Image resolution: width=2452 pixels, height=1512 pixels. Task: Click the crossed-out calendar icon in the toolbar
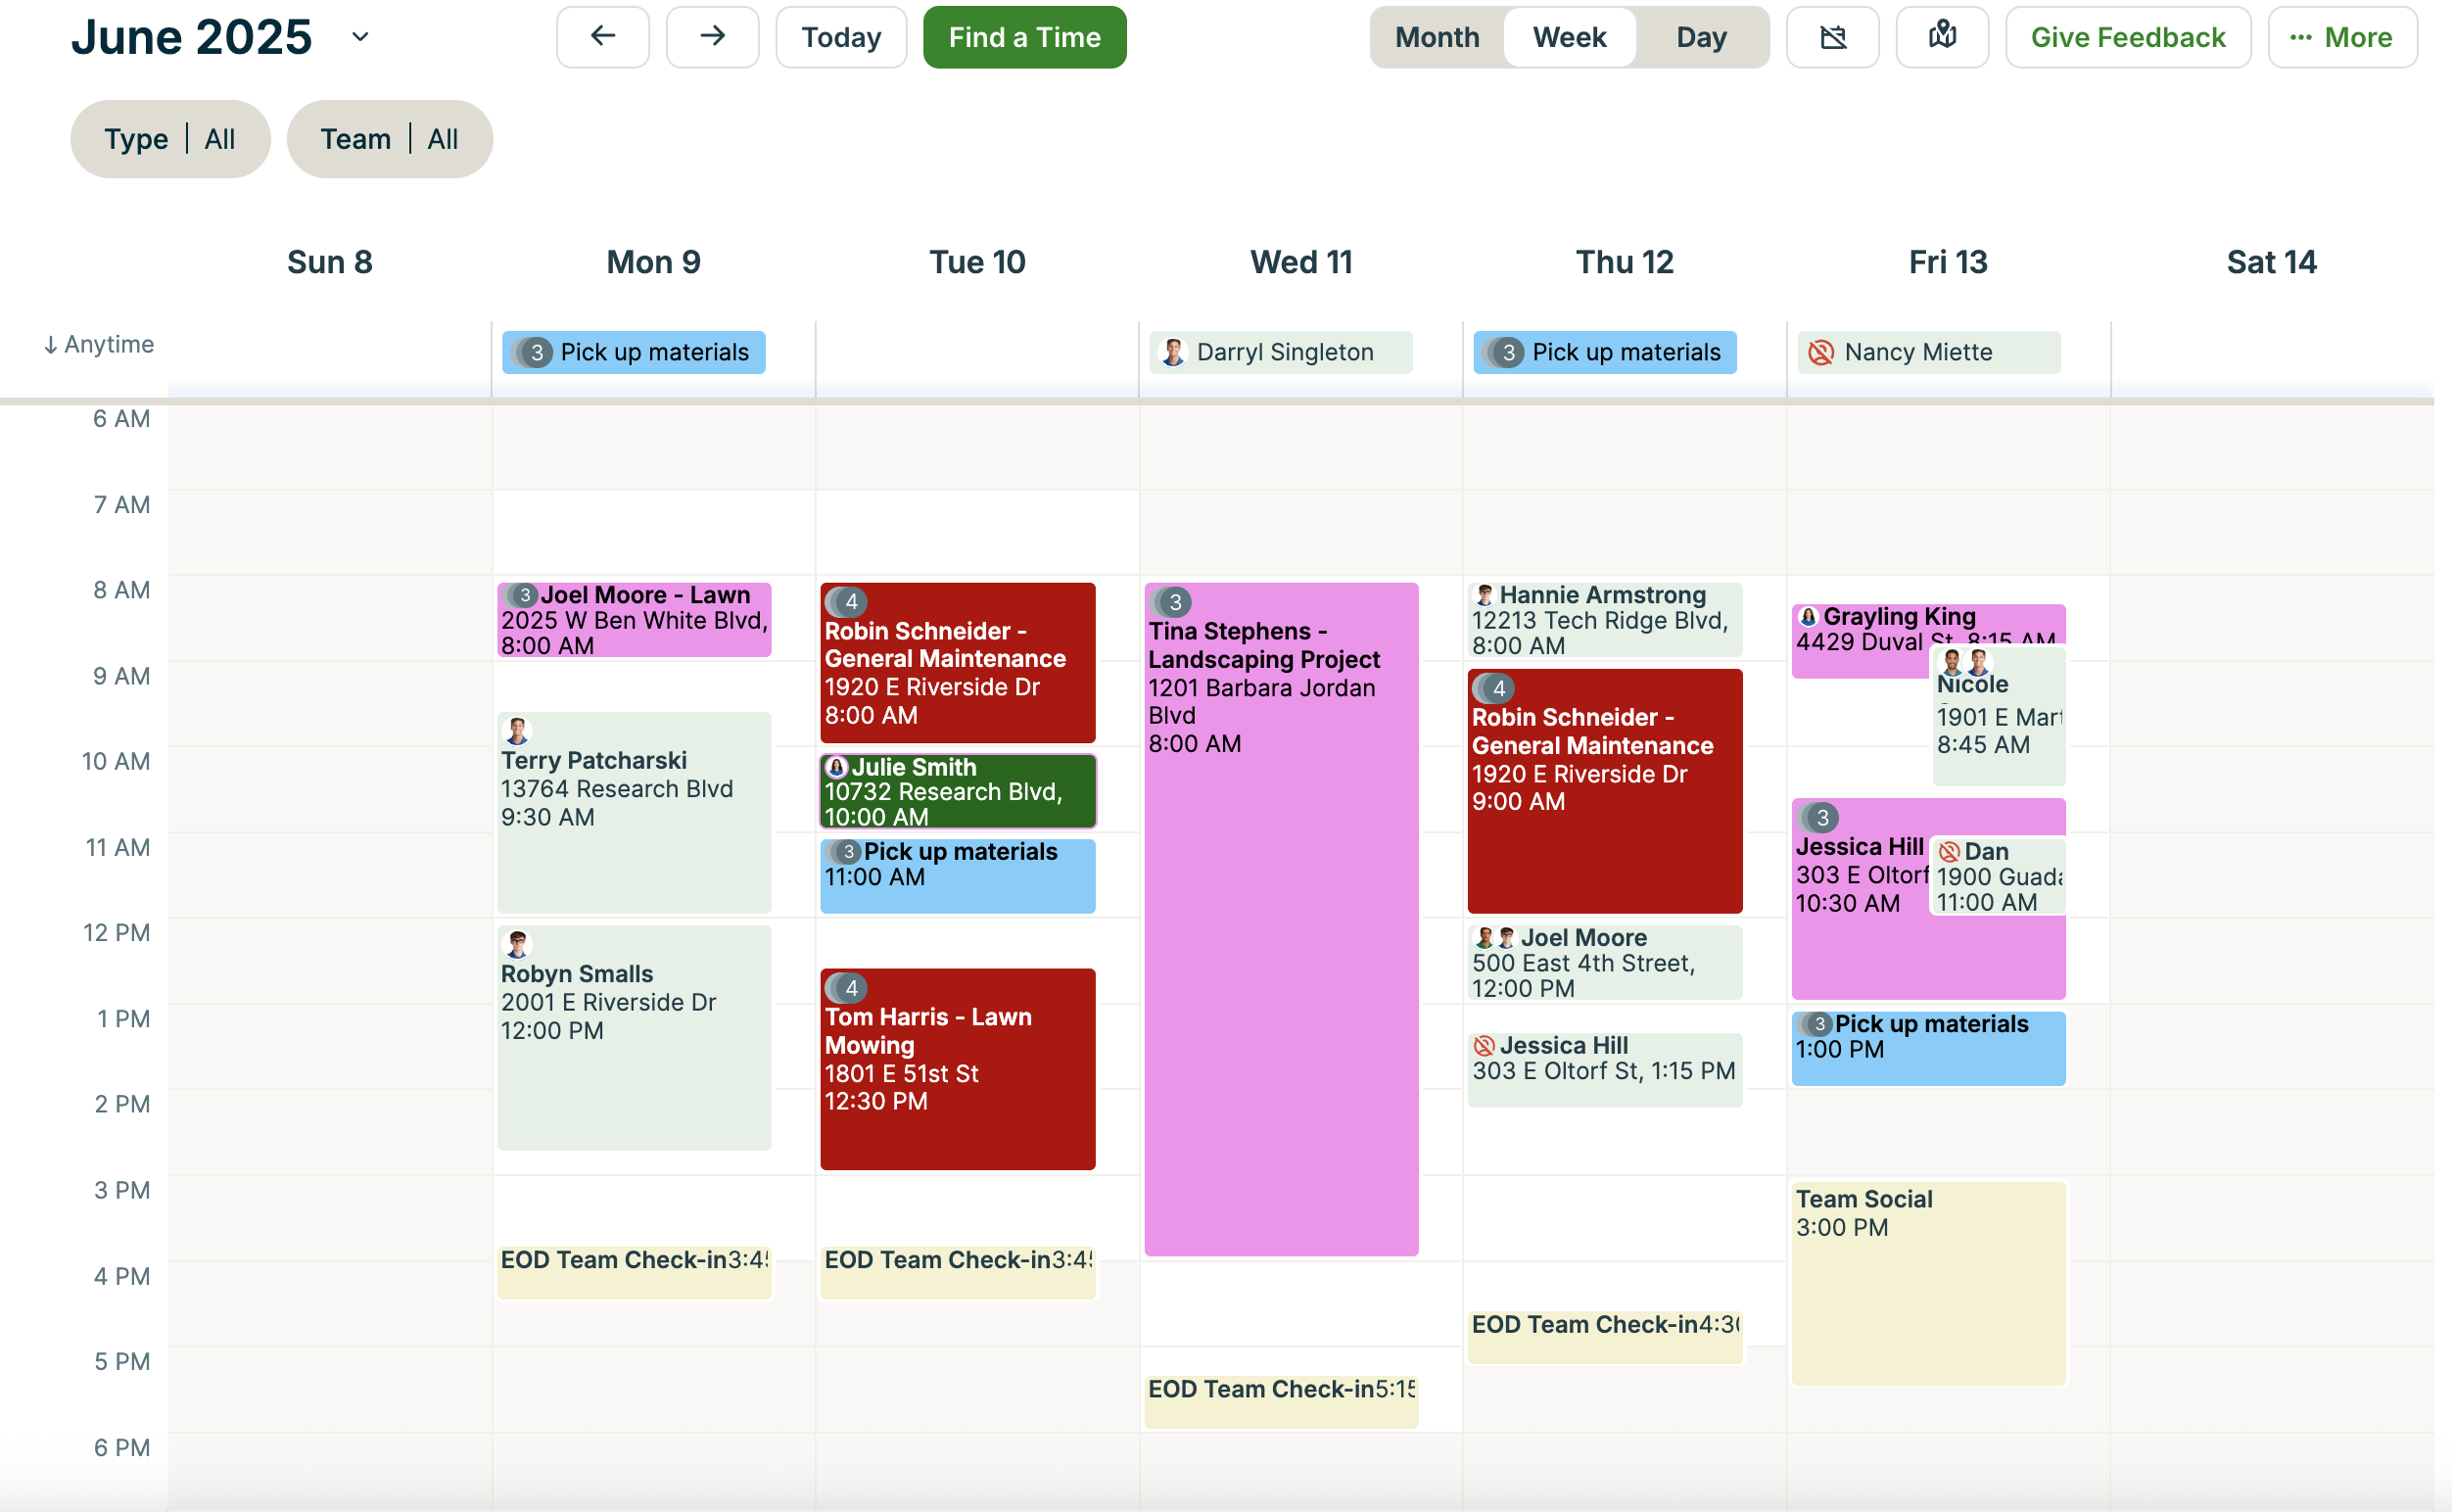(1832, 37)
